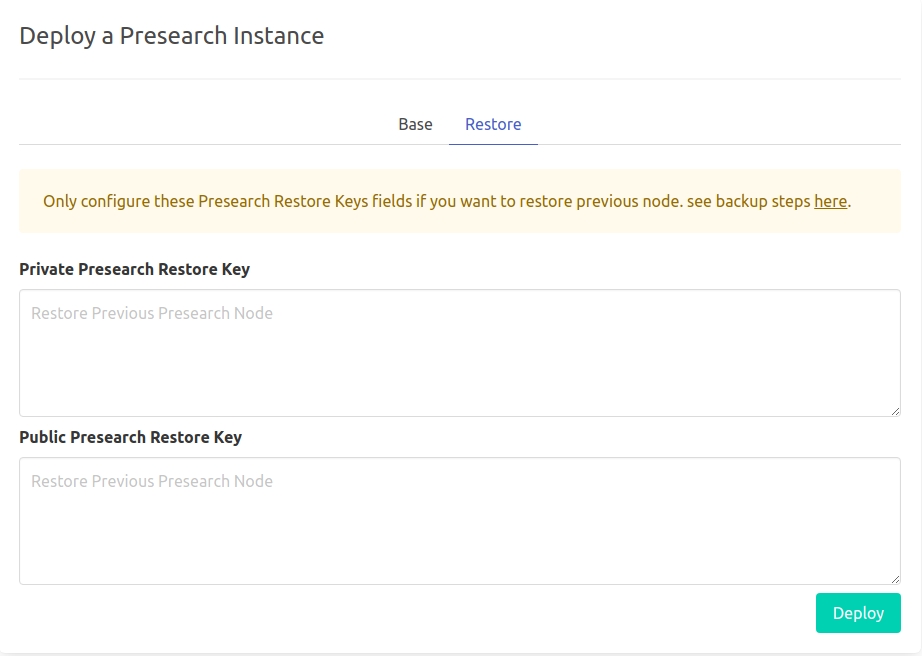Switch to the Base tab

tap(415, 124)
